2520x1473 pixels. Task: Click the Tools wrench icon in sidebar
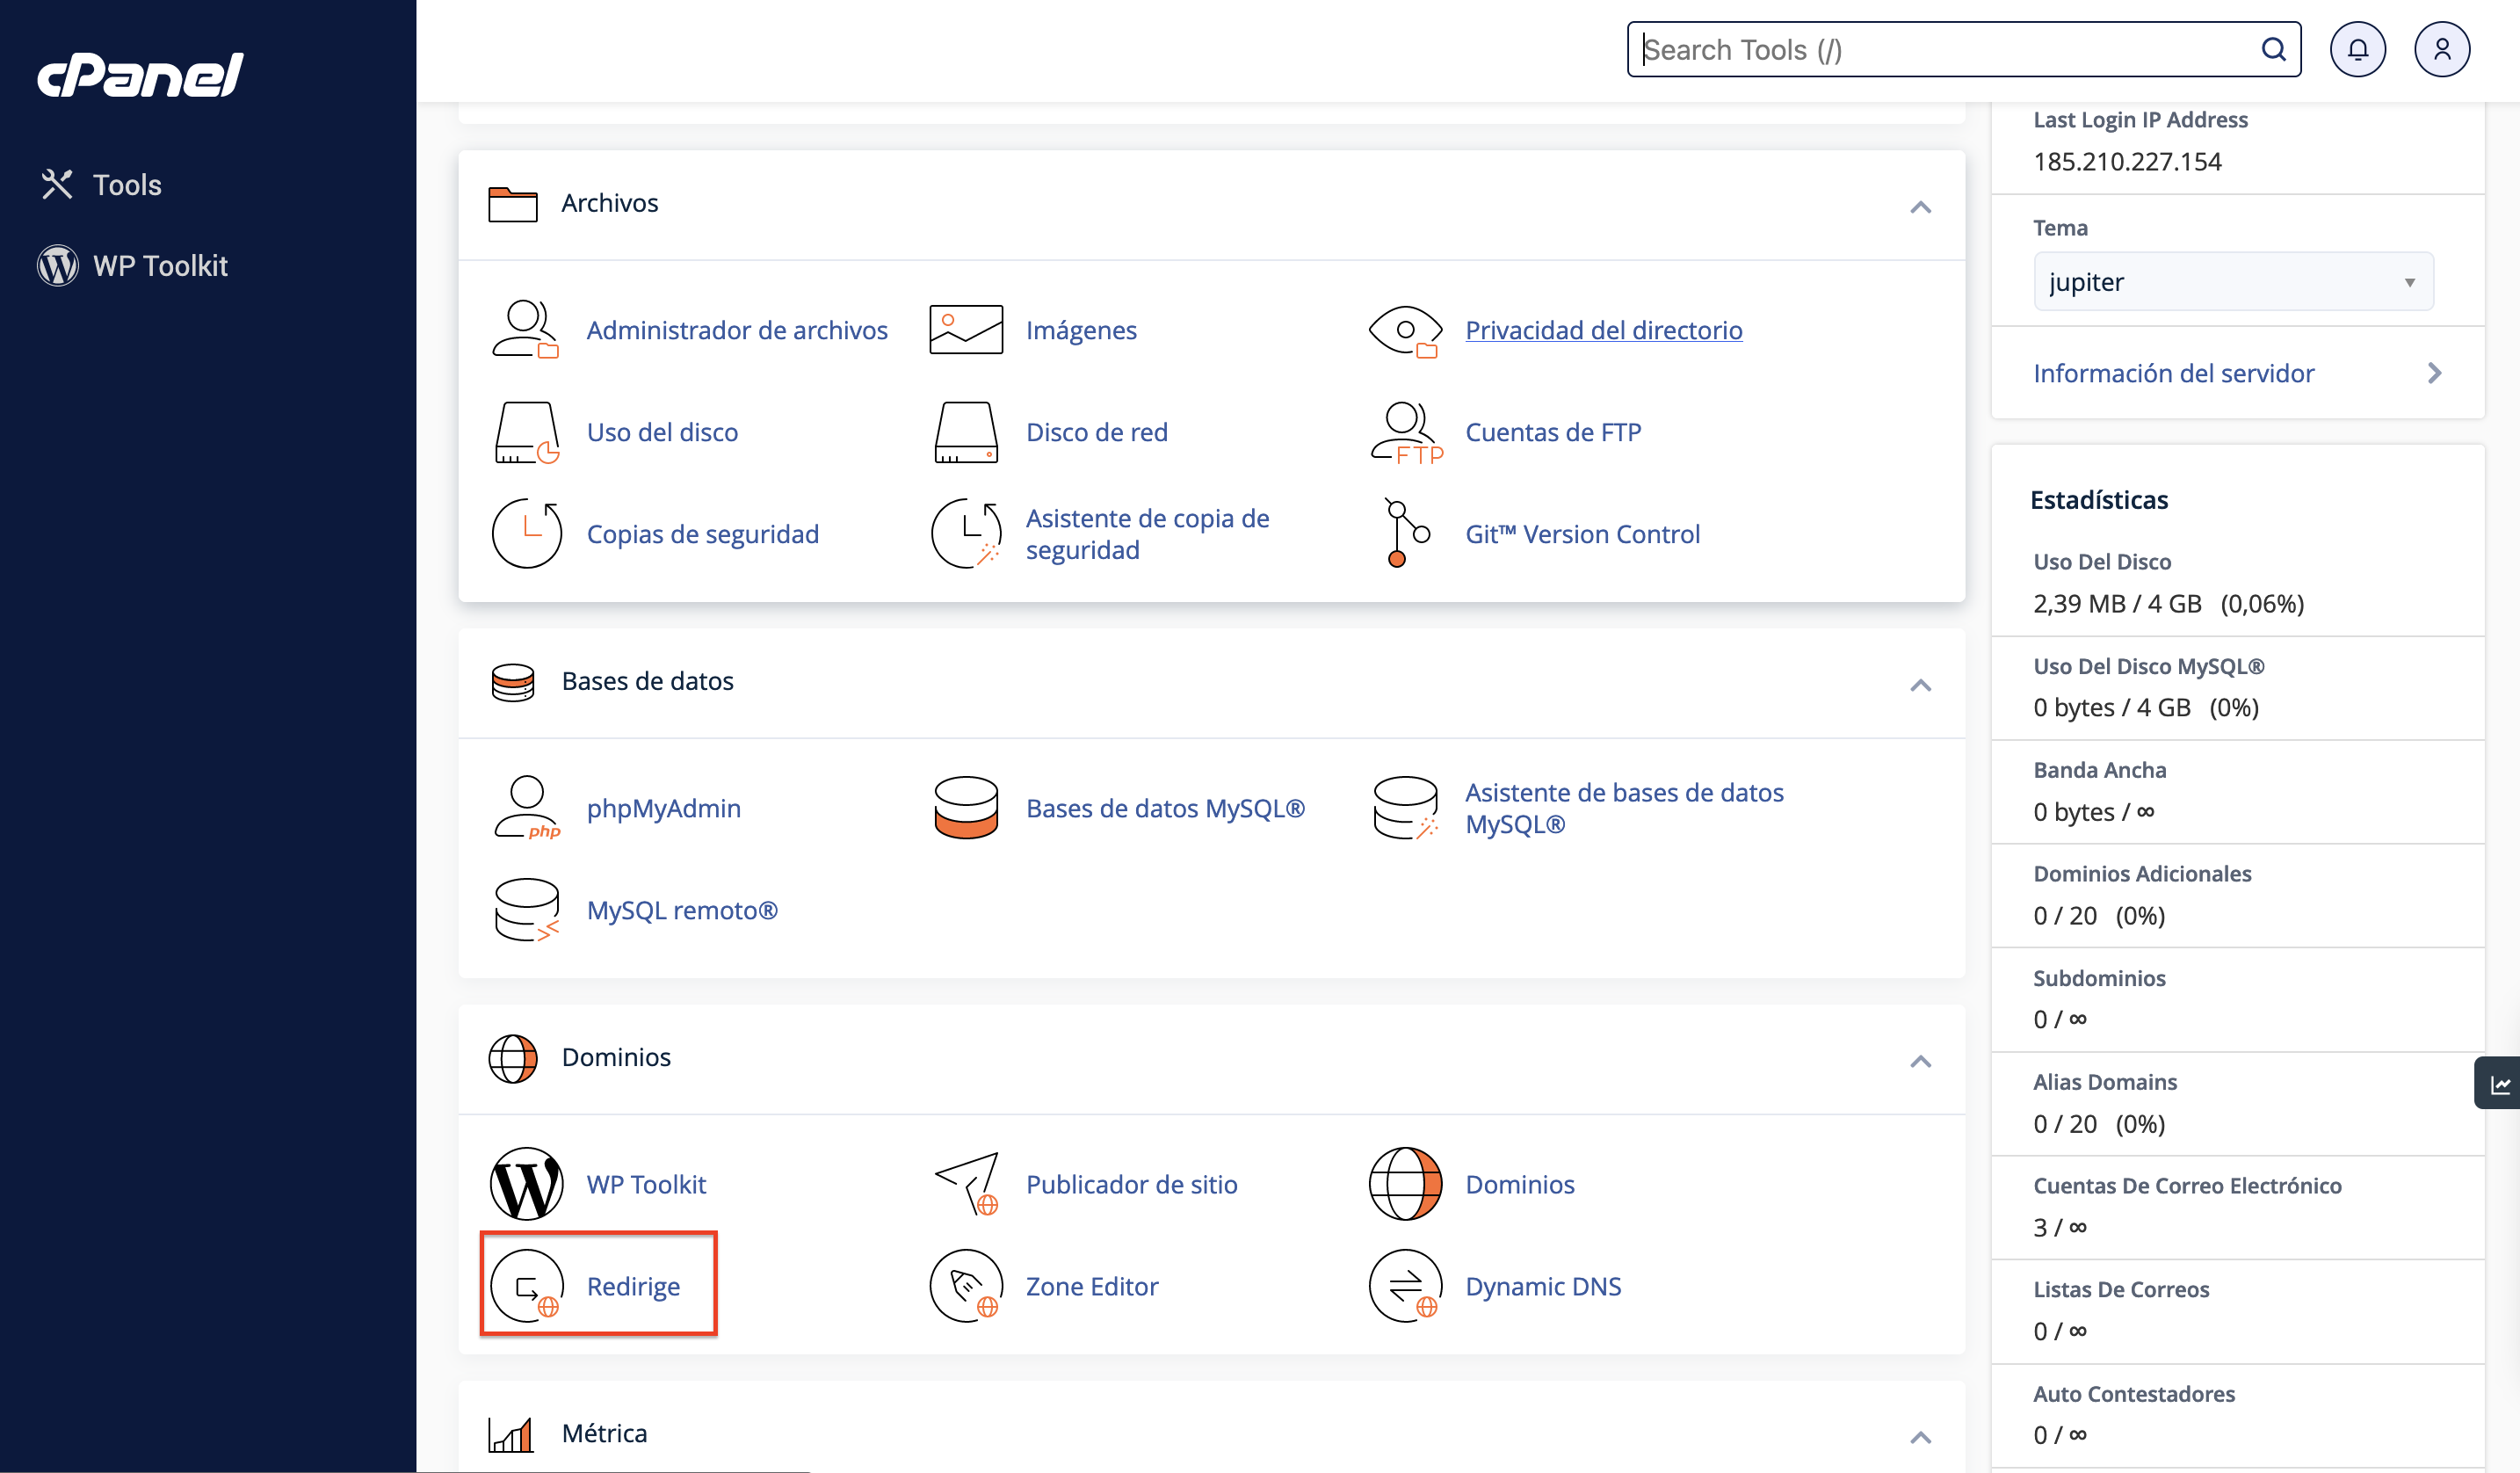point(57,185)
